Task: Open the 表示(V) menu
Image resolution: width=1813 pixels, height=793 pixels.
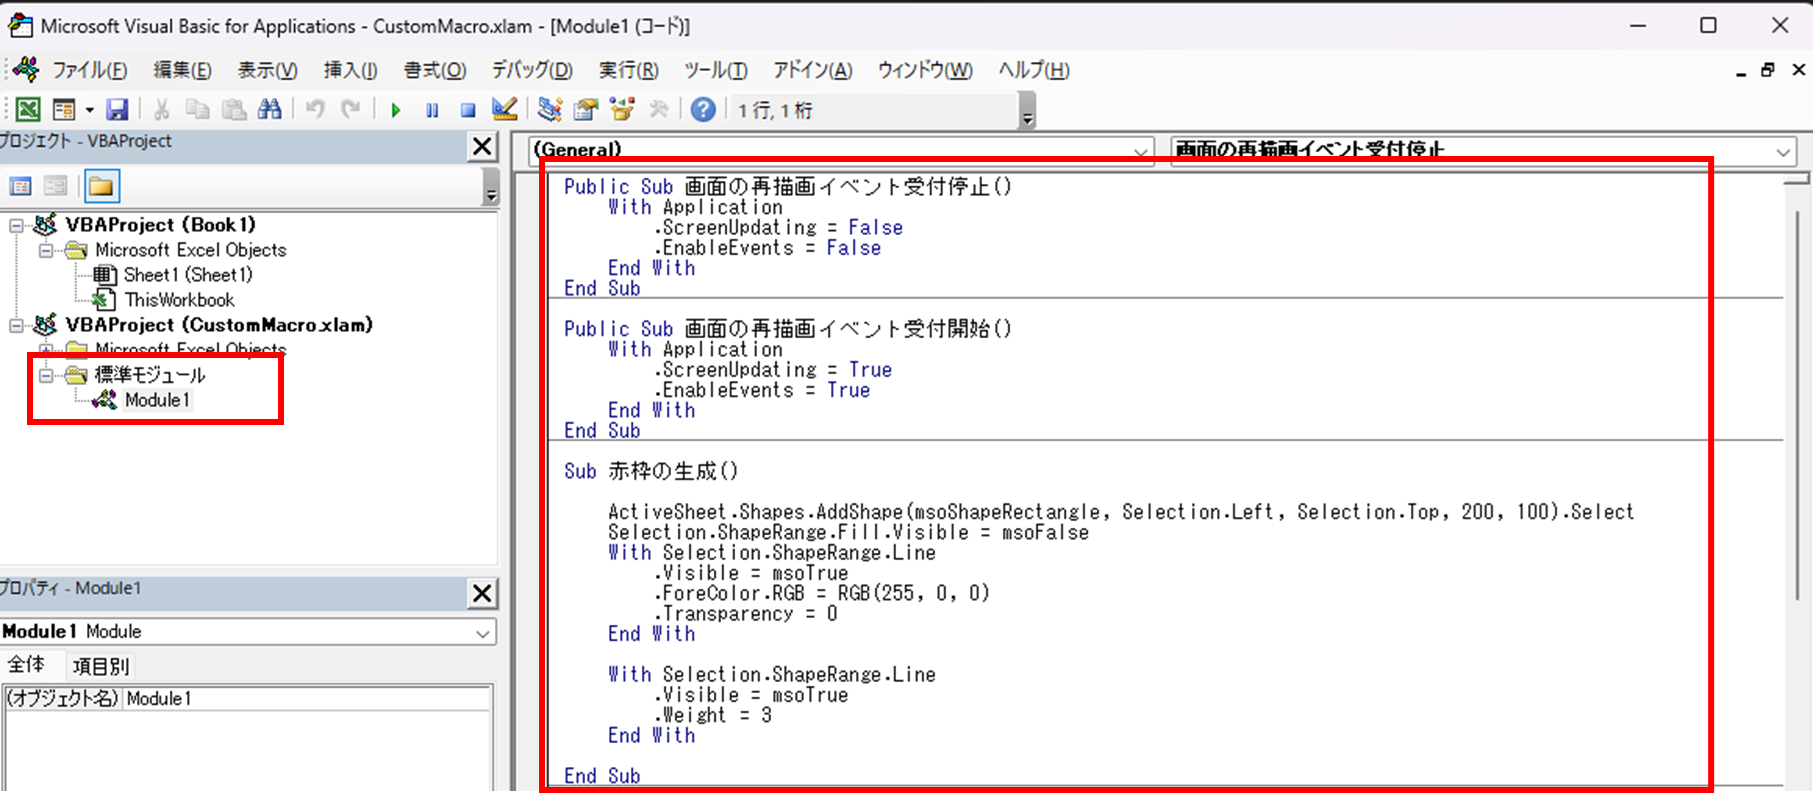Action: [x=267, y=70]
